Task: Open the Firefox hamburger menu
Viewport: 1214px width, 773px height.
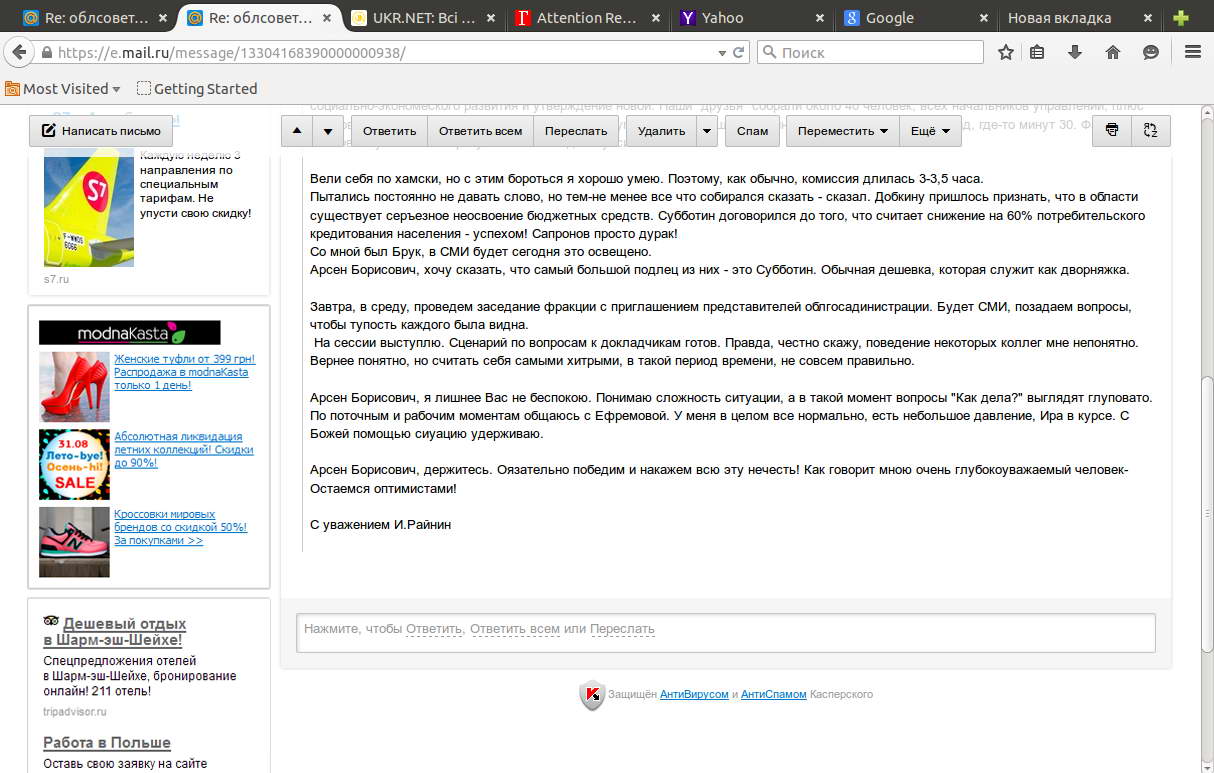Action: 1193,52
